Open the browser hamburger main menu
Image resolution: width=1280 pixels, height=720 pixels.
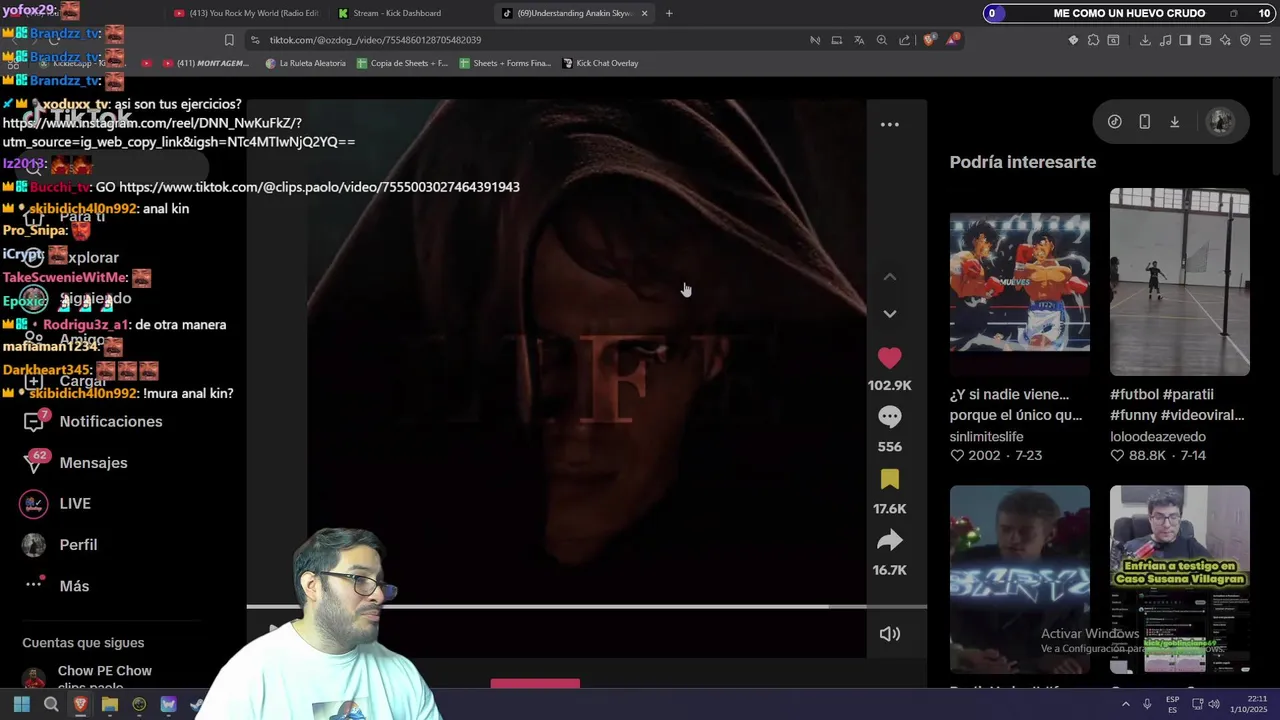click(x=1265, y=40)
